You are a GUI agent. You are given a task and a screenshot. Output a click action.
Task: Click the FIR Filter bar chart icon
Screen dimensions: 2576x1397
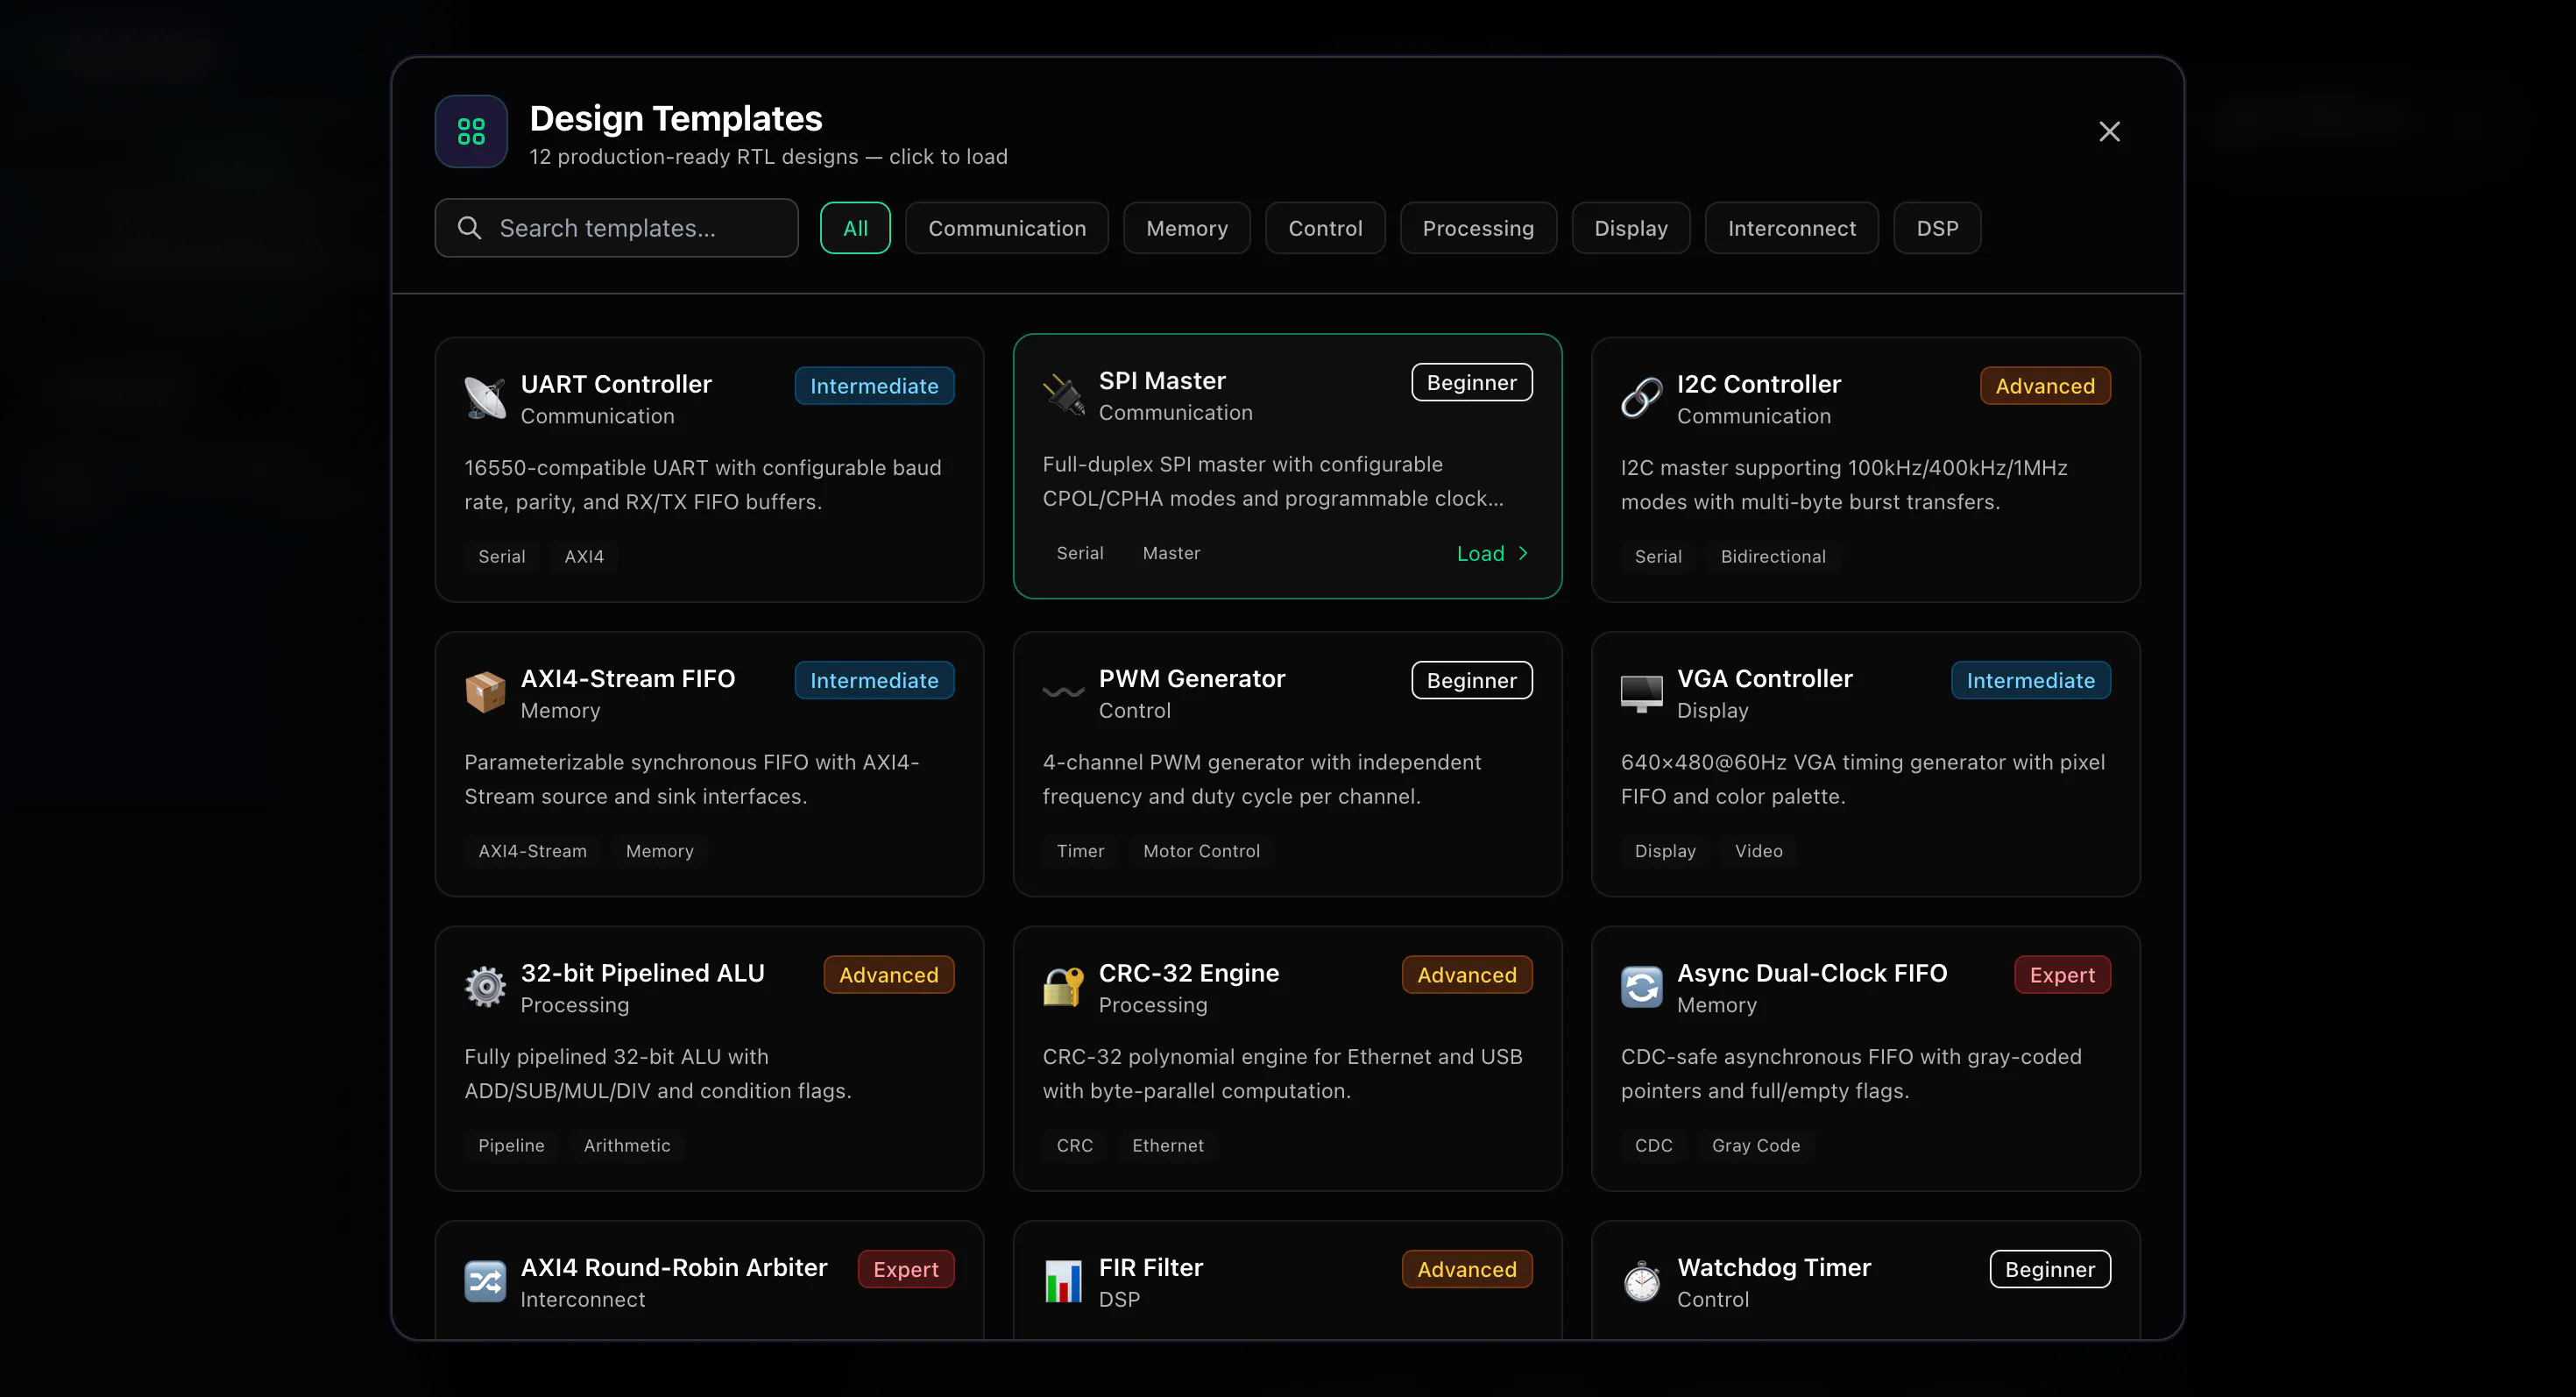1063,1282
